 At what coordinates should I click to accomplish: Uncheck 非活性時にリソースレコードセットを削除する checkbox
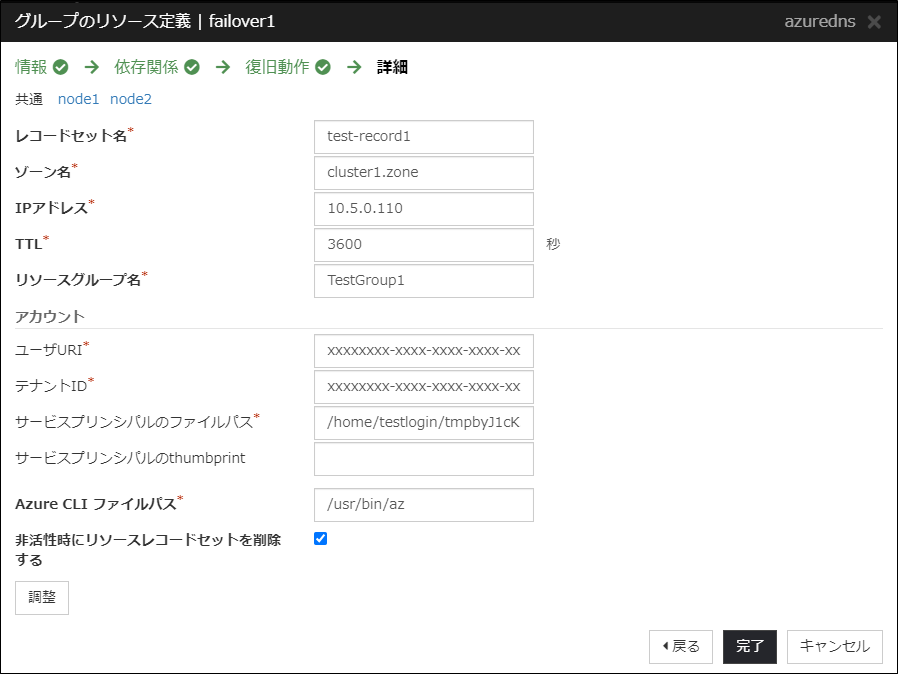[x=321, y=539]
